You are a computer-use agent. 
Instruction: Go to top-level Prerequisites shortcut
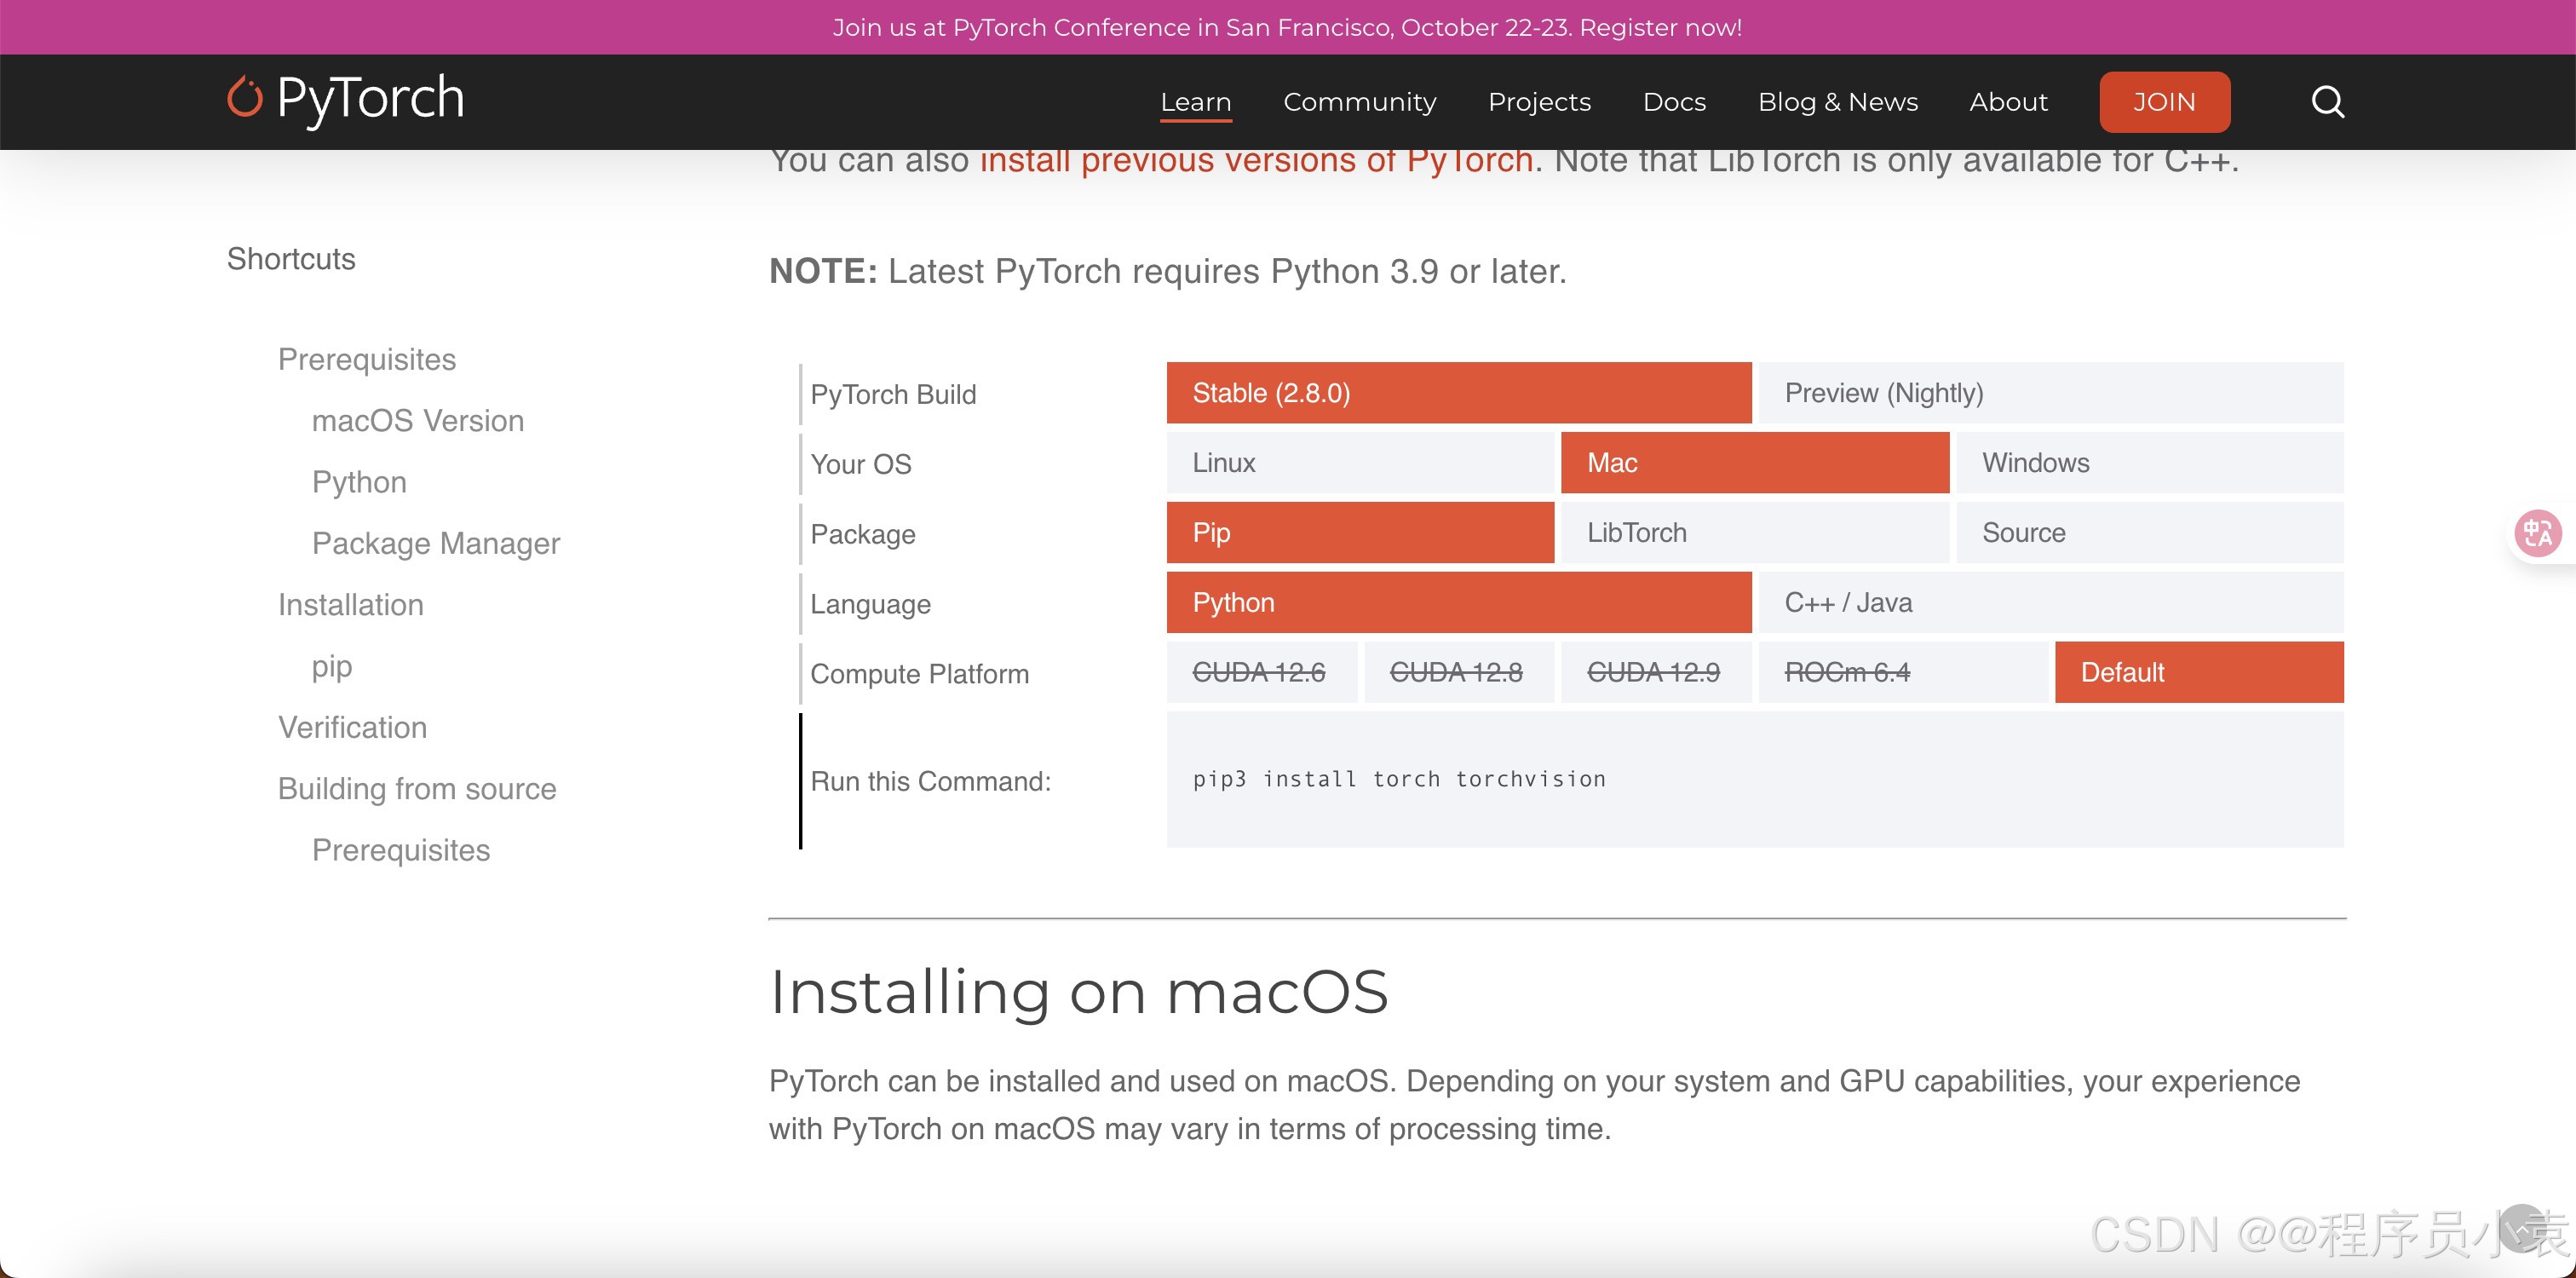[x=367, y=359]
